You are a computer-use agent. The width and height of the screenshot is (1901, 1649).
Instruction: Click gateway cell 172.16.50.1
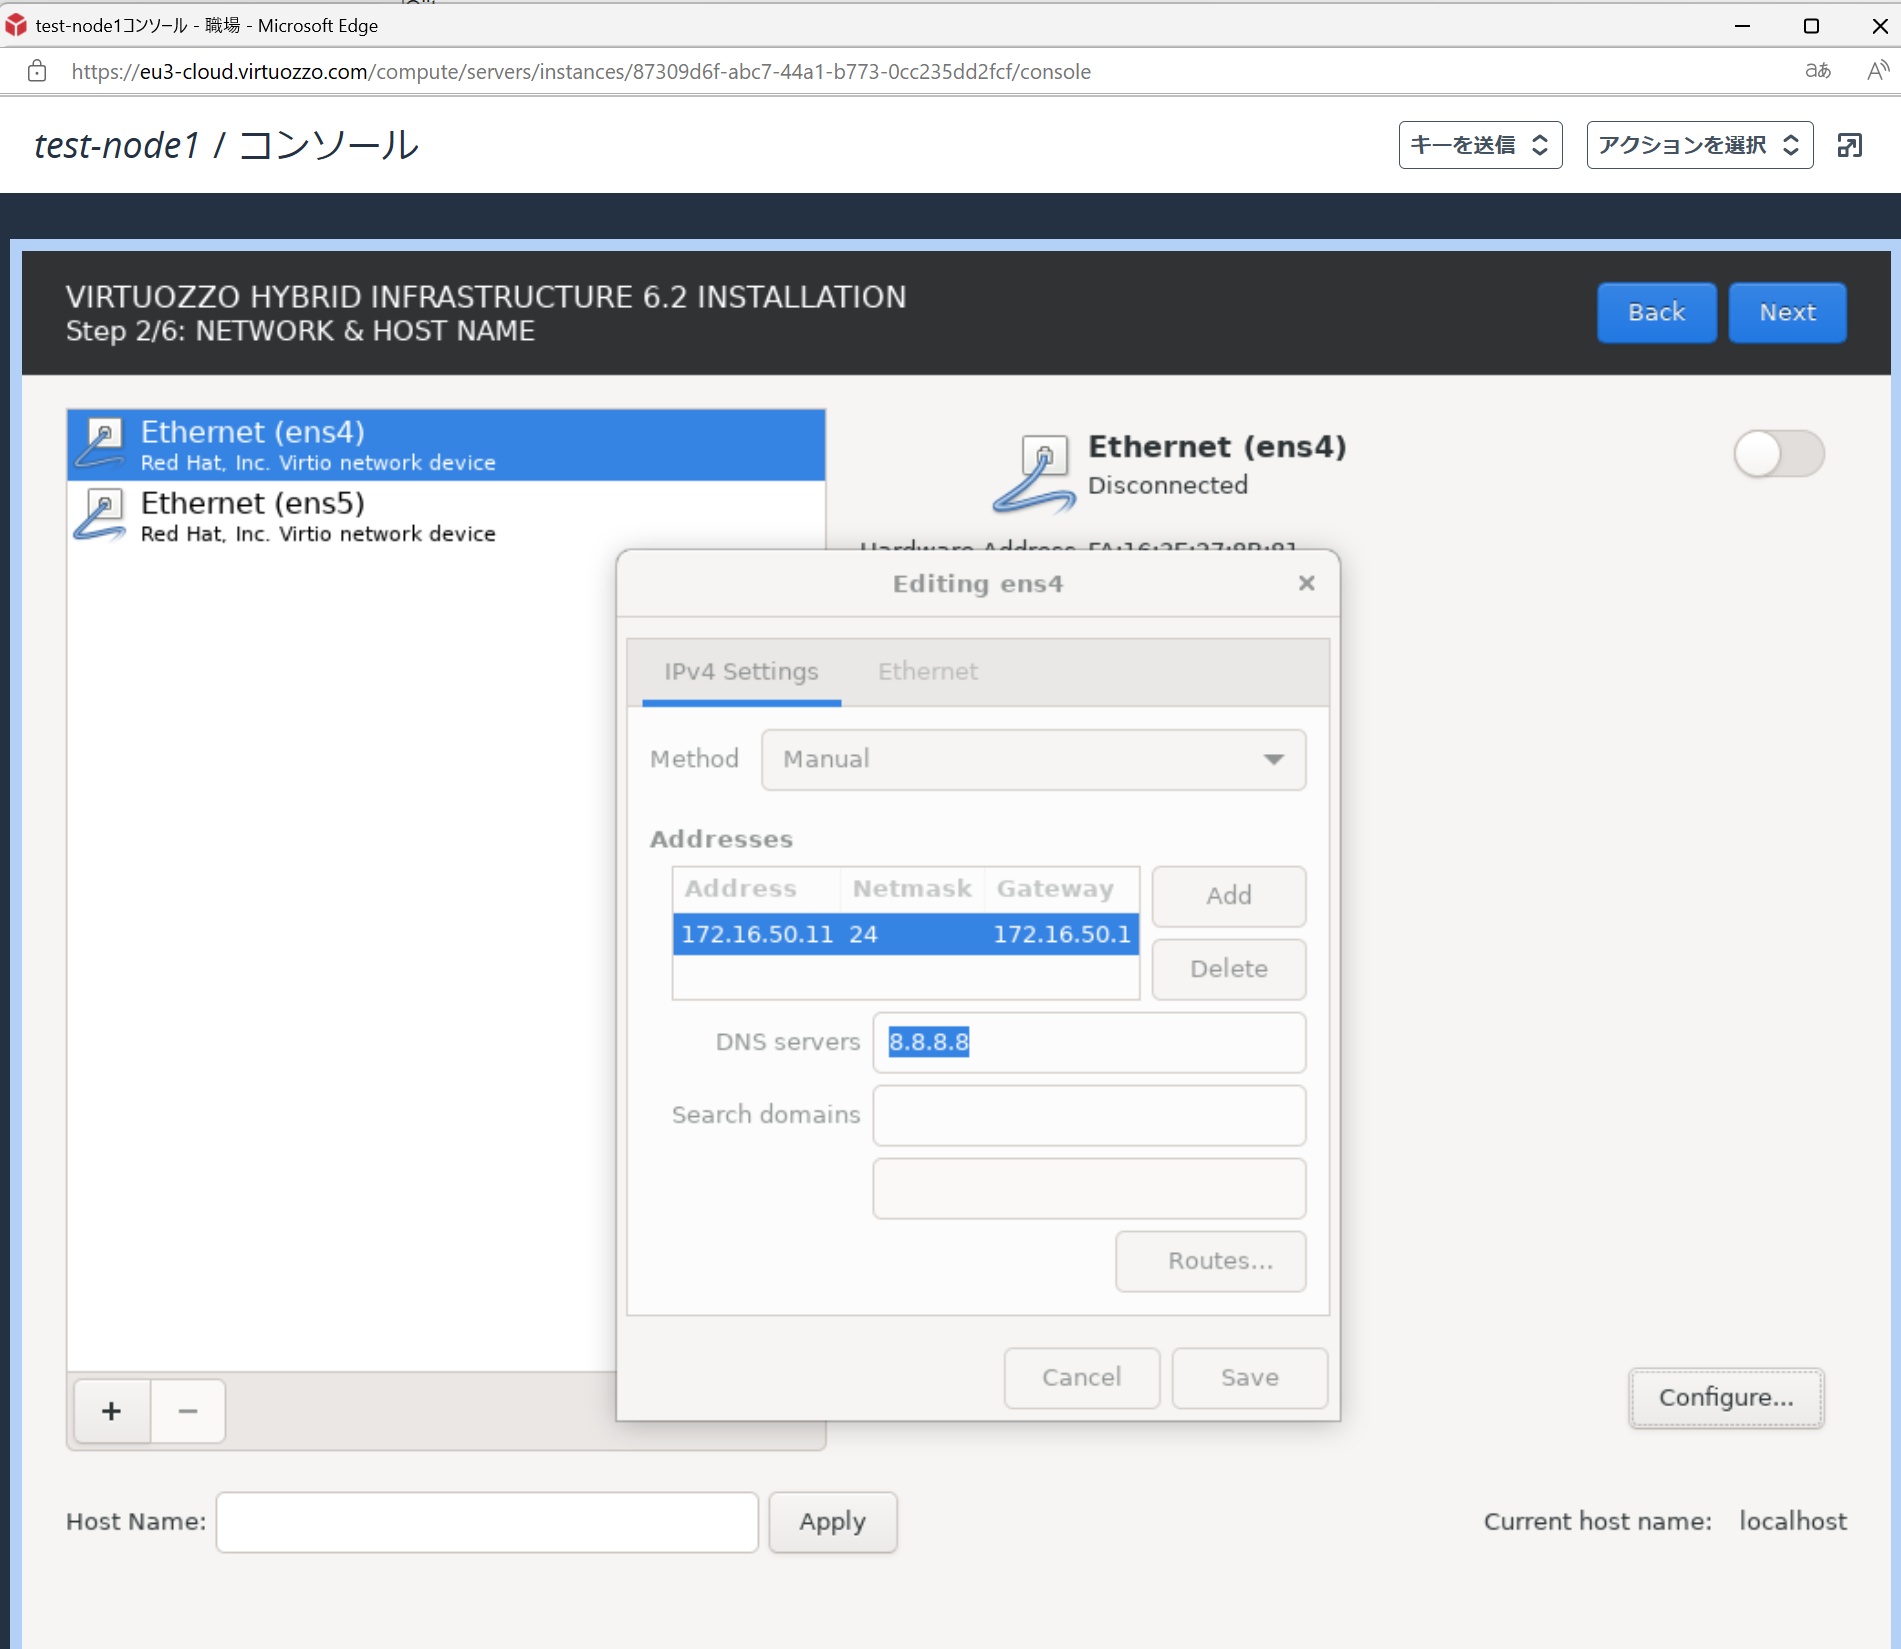[x=1061, y=935]
